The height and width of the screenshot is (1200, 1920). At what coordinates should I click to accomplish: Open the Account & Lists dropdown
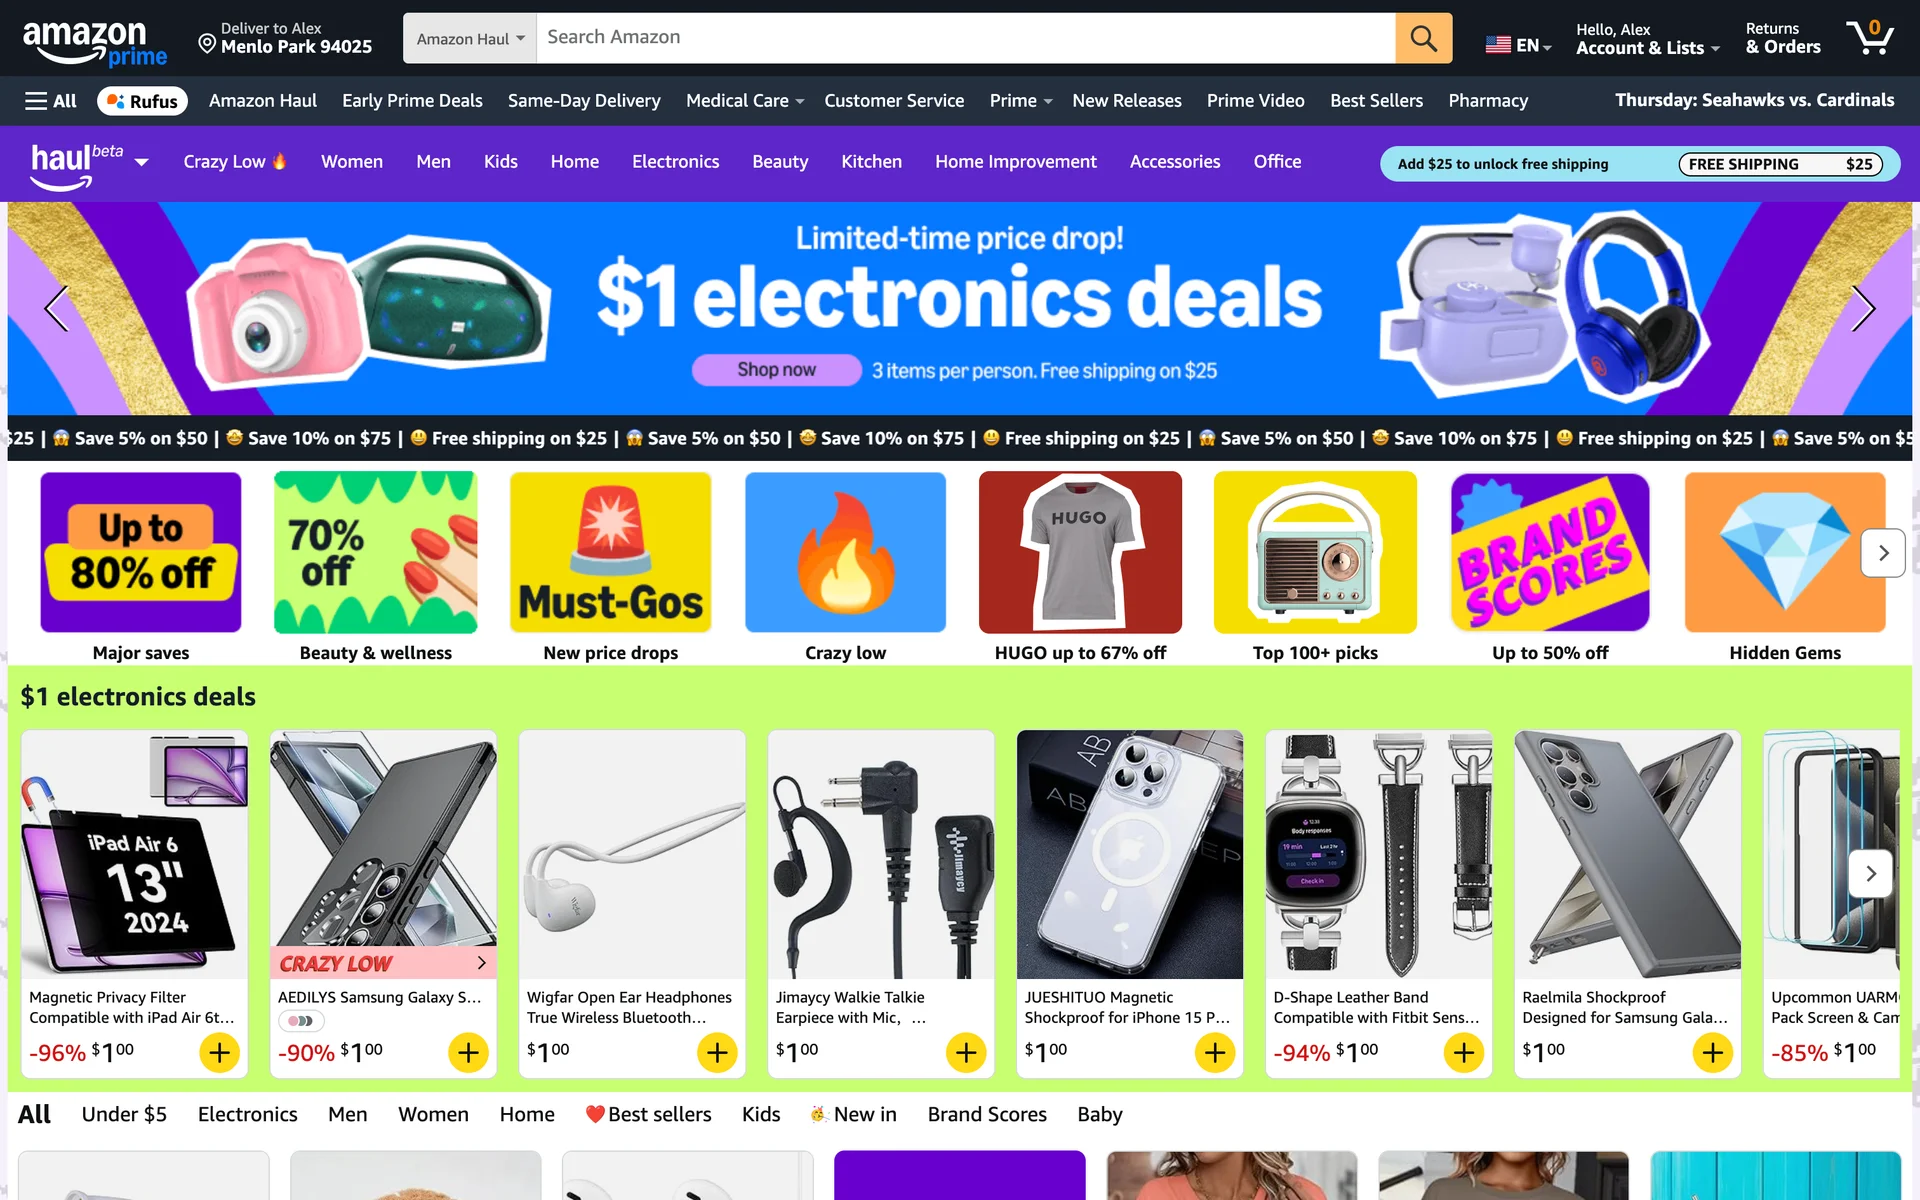pos(1647,39)
